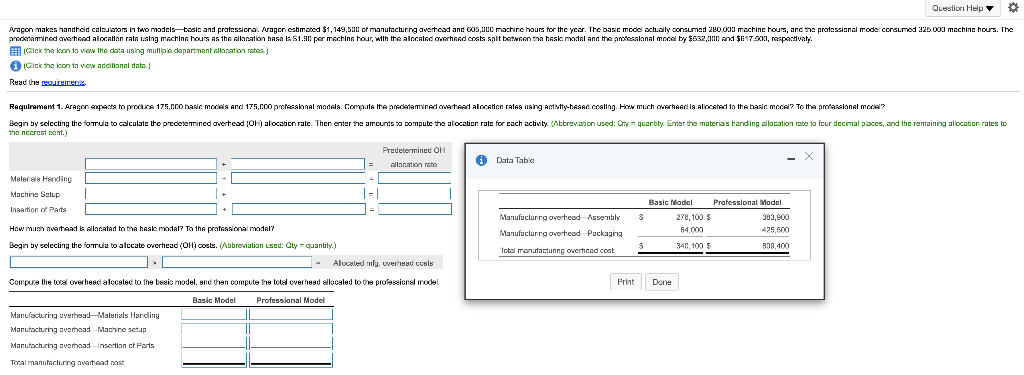Select the formula numerator field in header row

click(x=152, y=164)
